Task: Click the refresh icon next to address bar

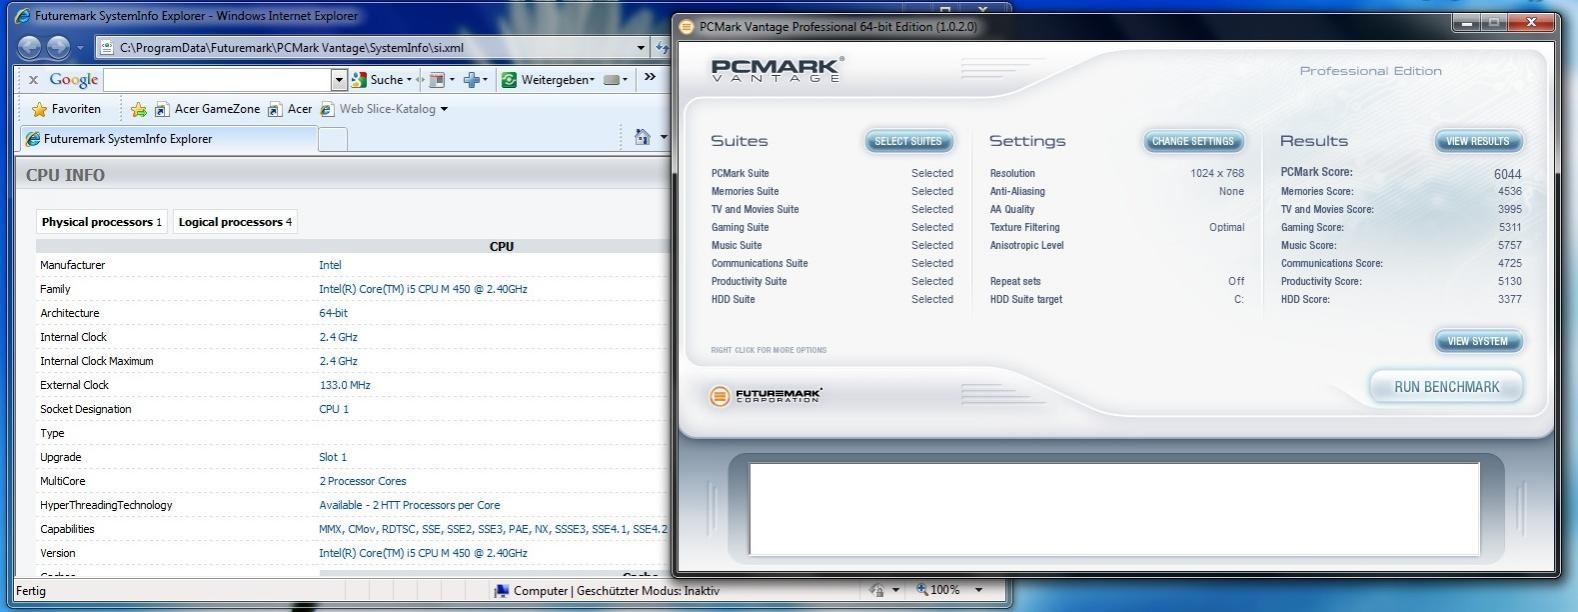Action: point(661,47)
